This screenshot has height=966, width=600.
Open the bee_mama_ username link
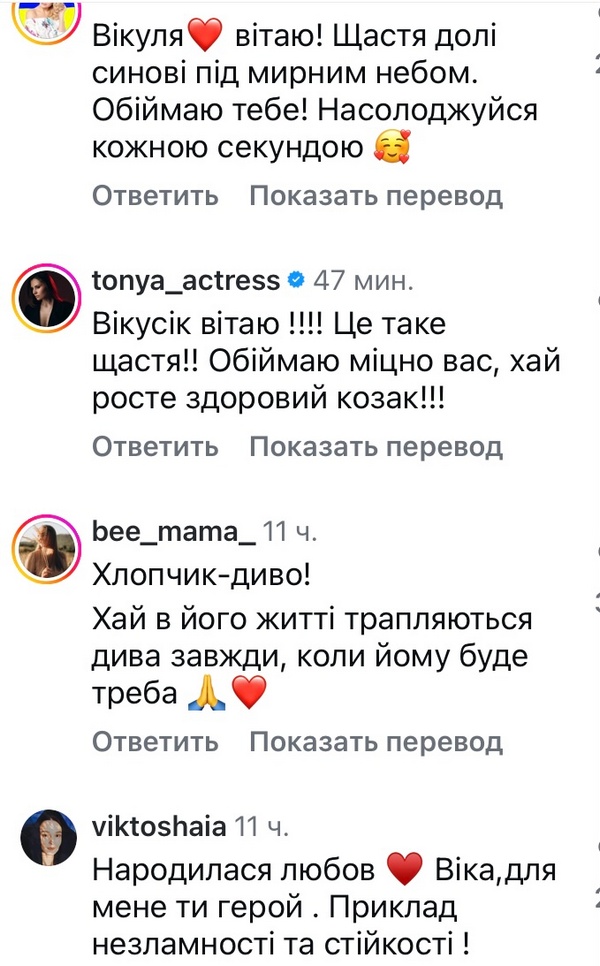pos(173,534)
